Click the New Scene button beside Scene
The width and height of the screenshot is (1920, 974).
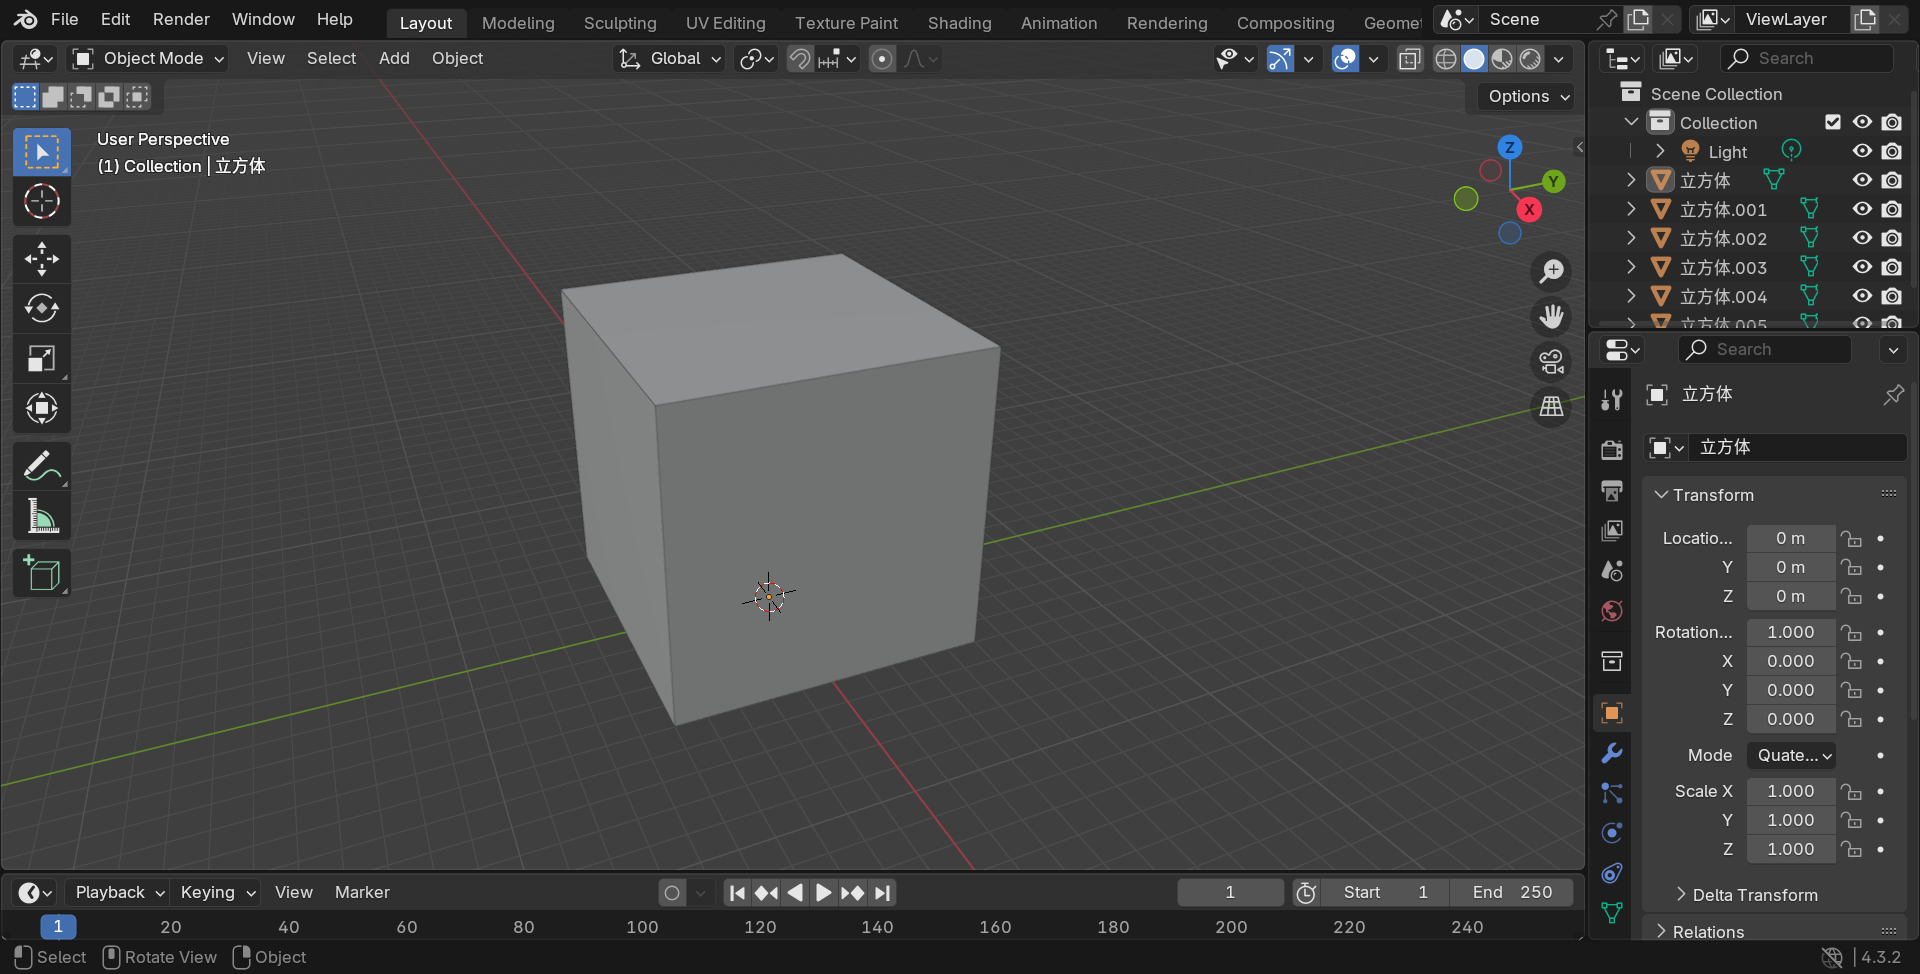1638,19
